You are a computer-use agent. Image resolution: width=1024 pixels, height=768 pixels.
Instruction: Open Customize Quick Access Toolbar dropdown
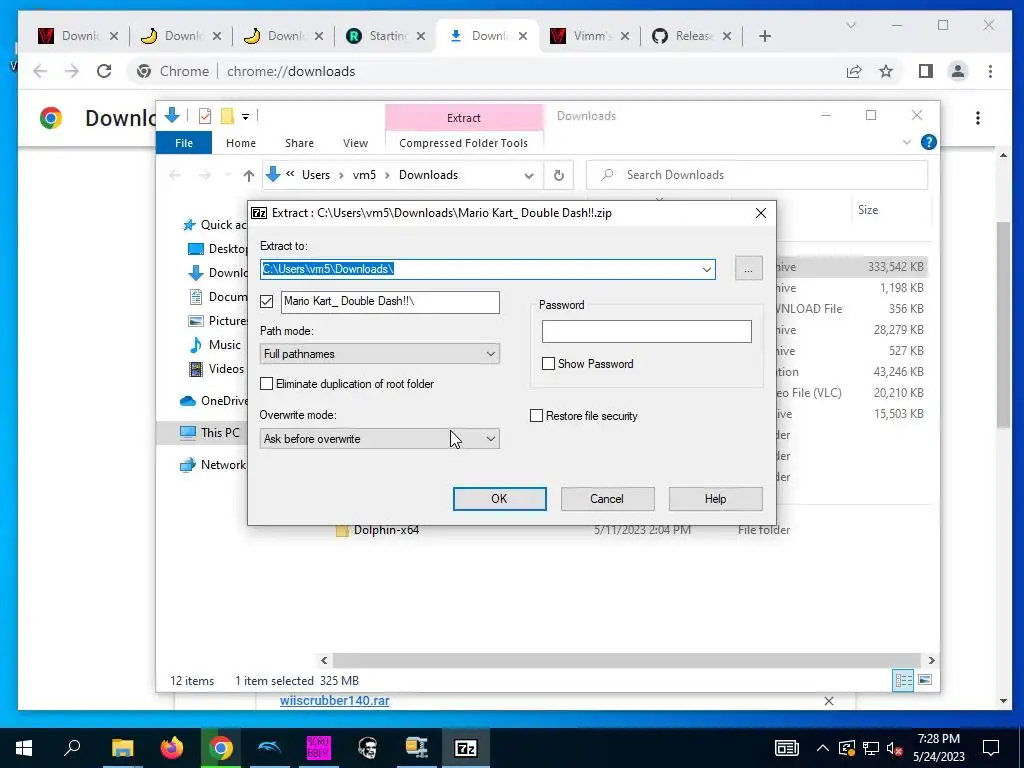click(x=246, y=117)
